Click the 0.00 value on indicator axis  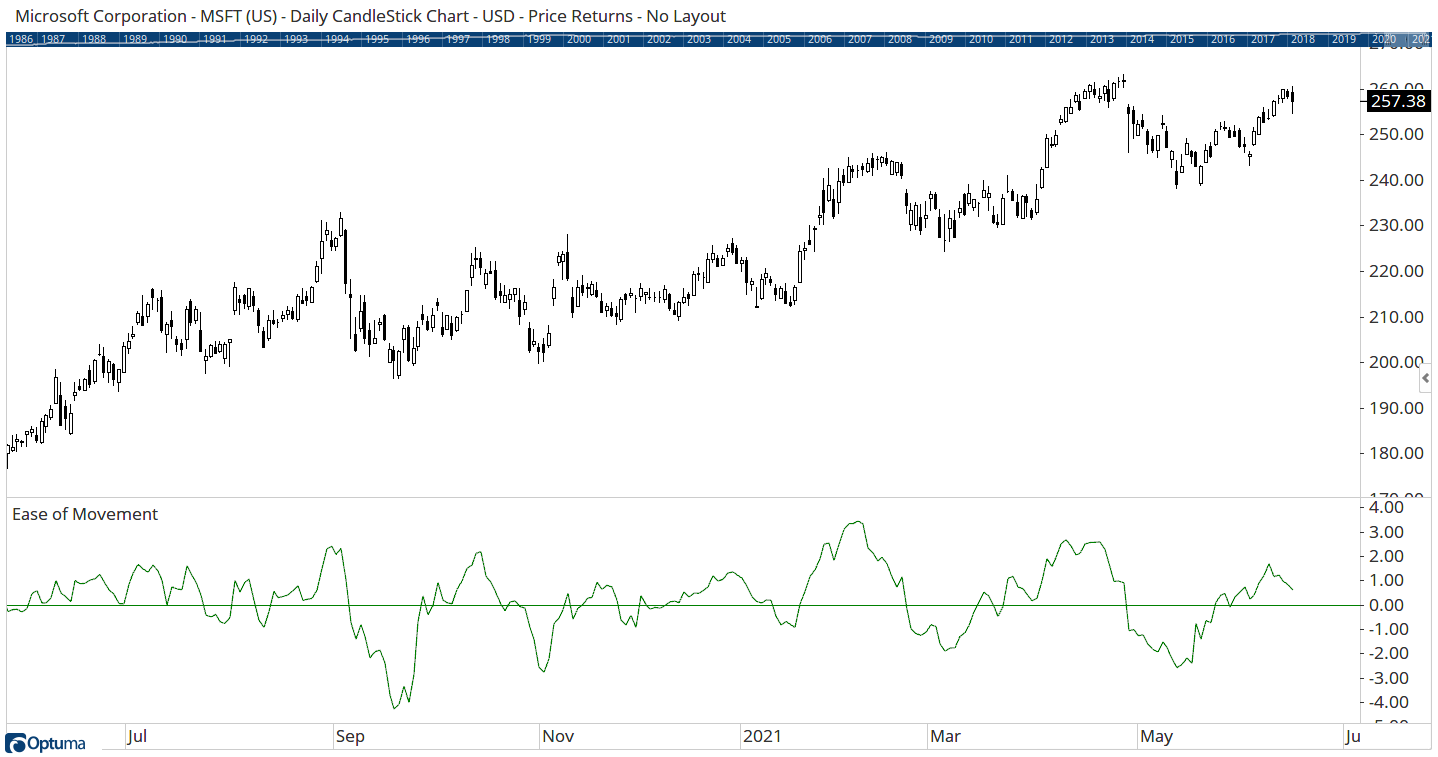point(1387,605)
